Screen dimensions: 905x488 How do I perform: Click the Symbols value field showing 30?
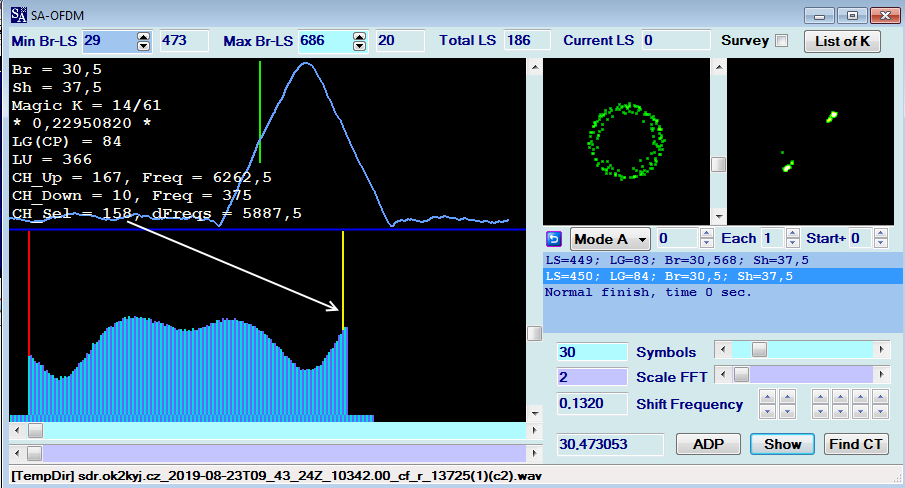[x=592, y=352]
